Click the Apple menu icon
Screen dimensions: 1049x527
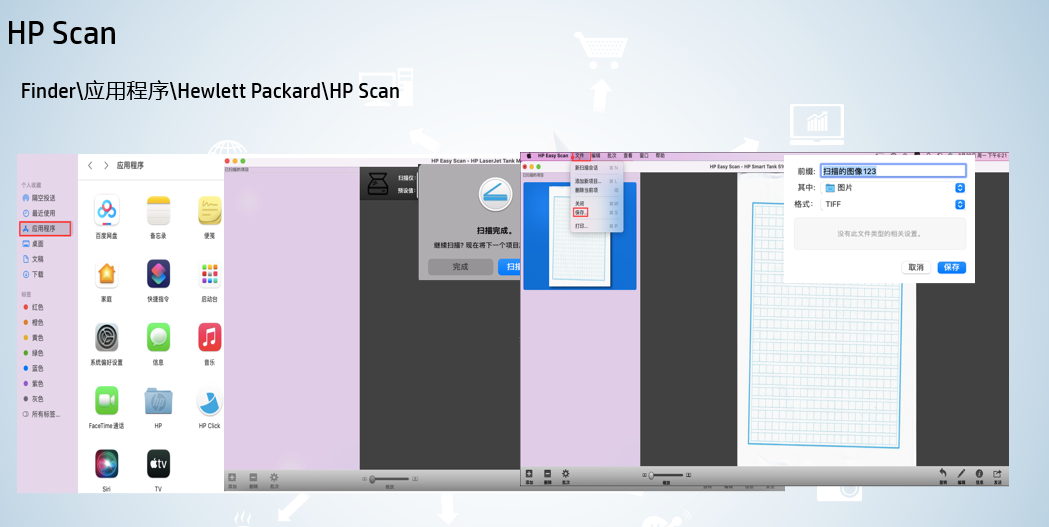coord(529,156)
